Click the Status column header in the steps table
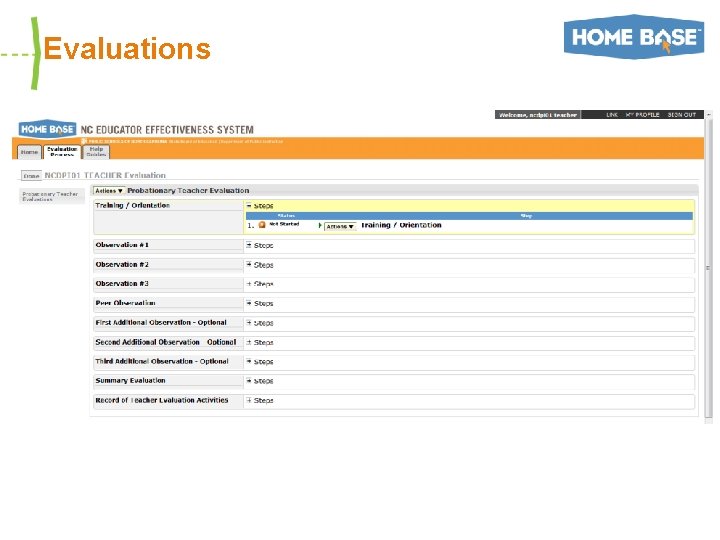The width and height of the screenshot is (720, 540). pyautogui.click(x=286, y=216)
